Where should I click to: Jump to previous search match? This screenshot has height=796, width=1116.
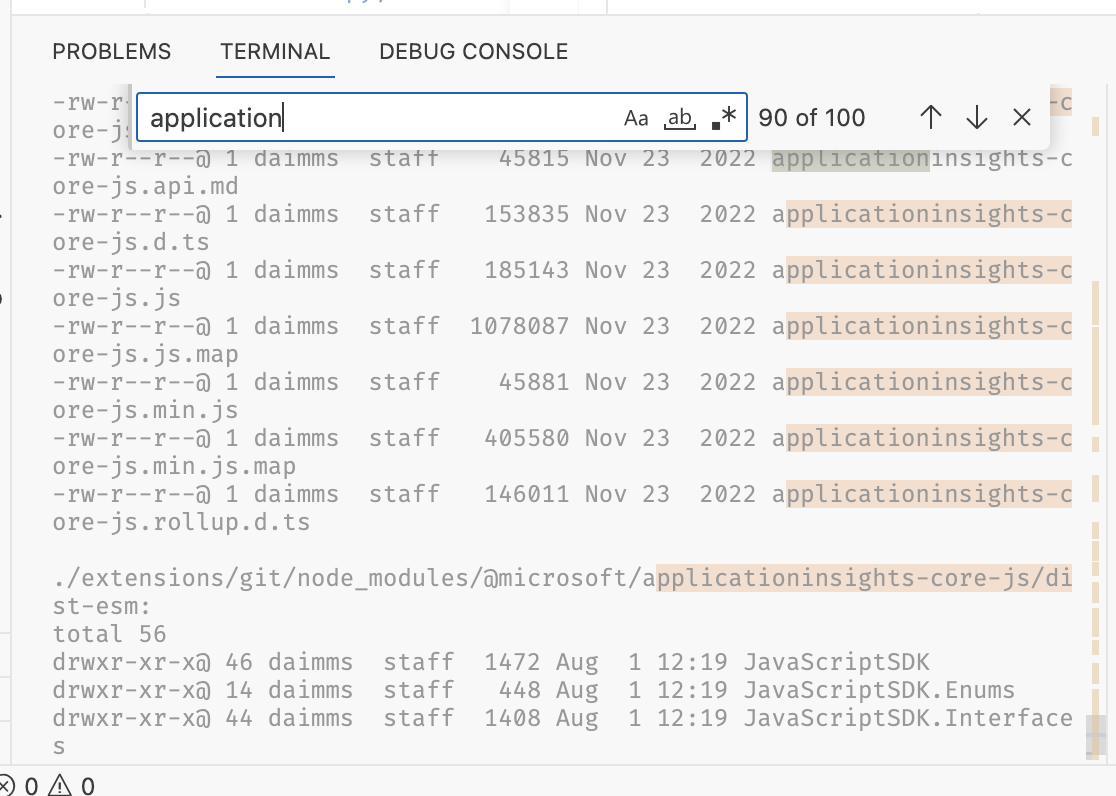930,117
